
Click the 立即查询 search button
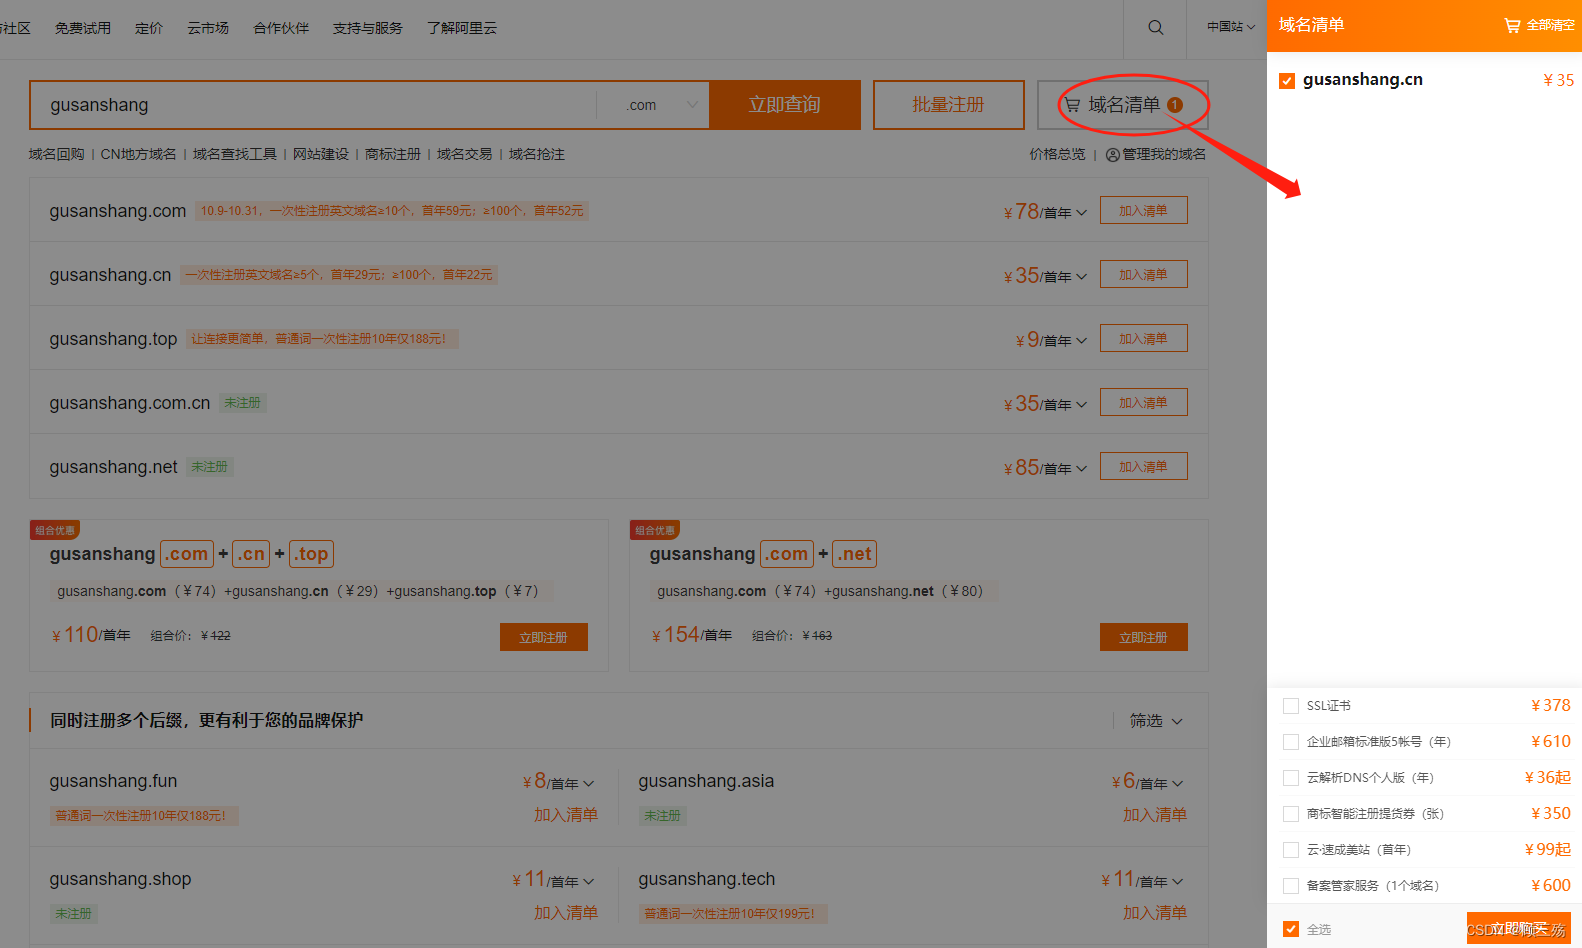pos(785,105)
